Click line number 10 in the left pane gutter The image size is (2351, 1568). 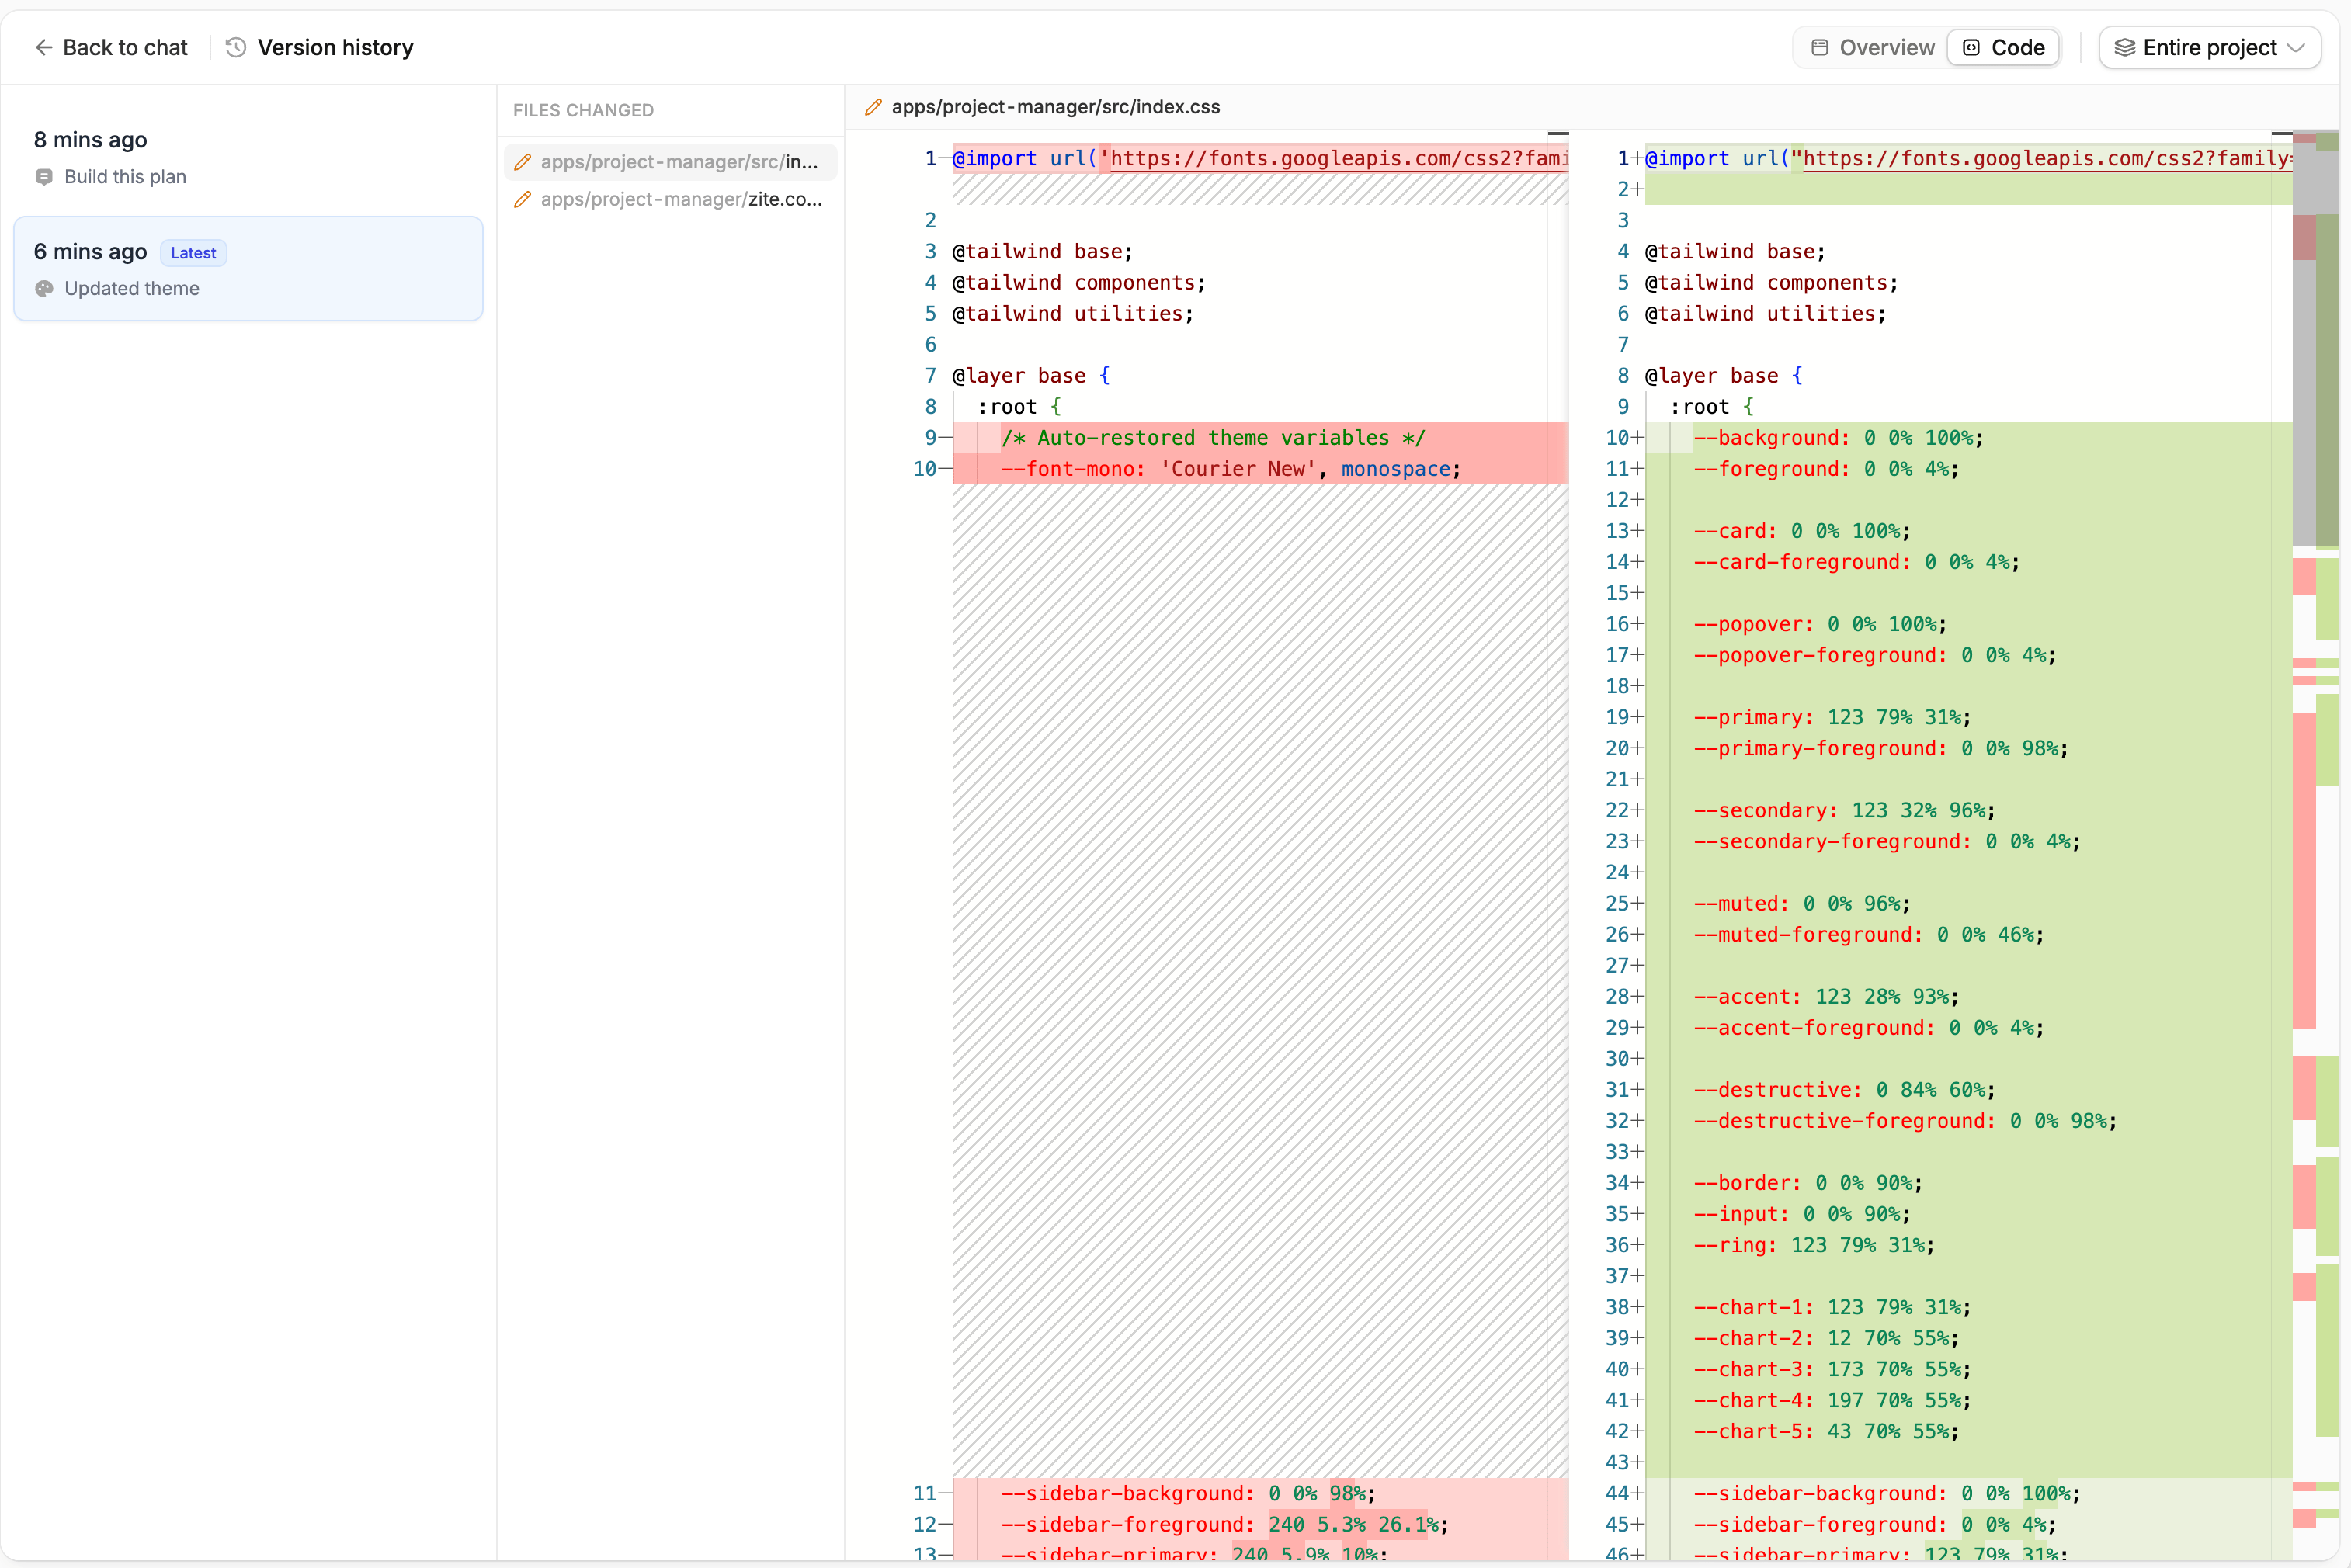[x=925, y=469]
